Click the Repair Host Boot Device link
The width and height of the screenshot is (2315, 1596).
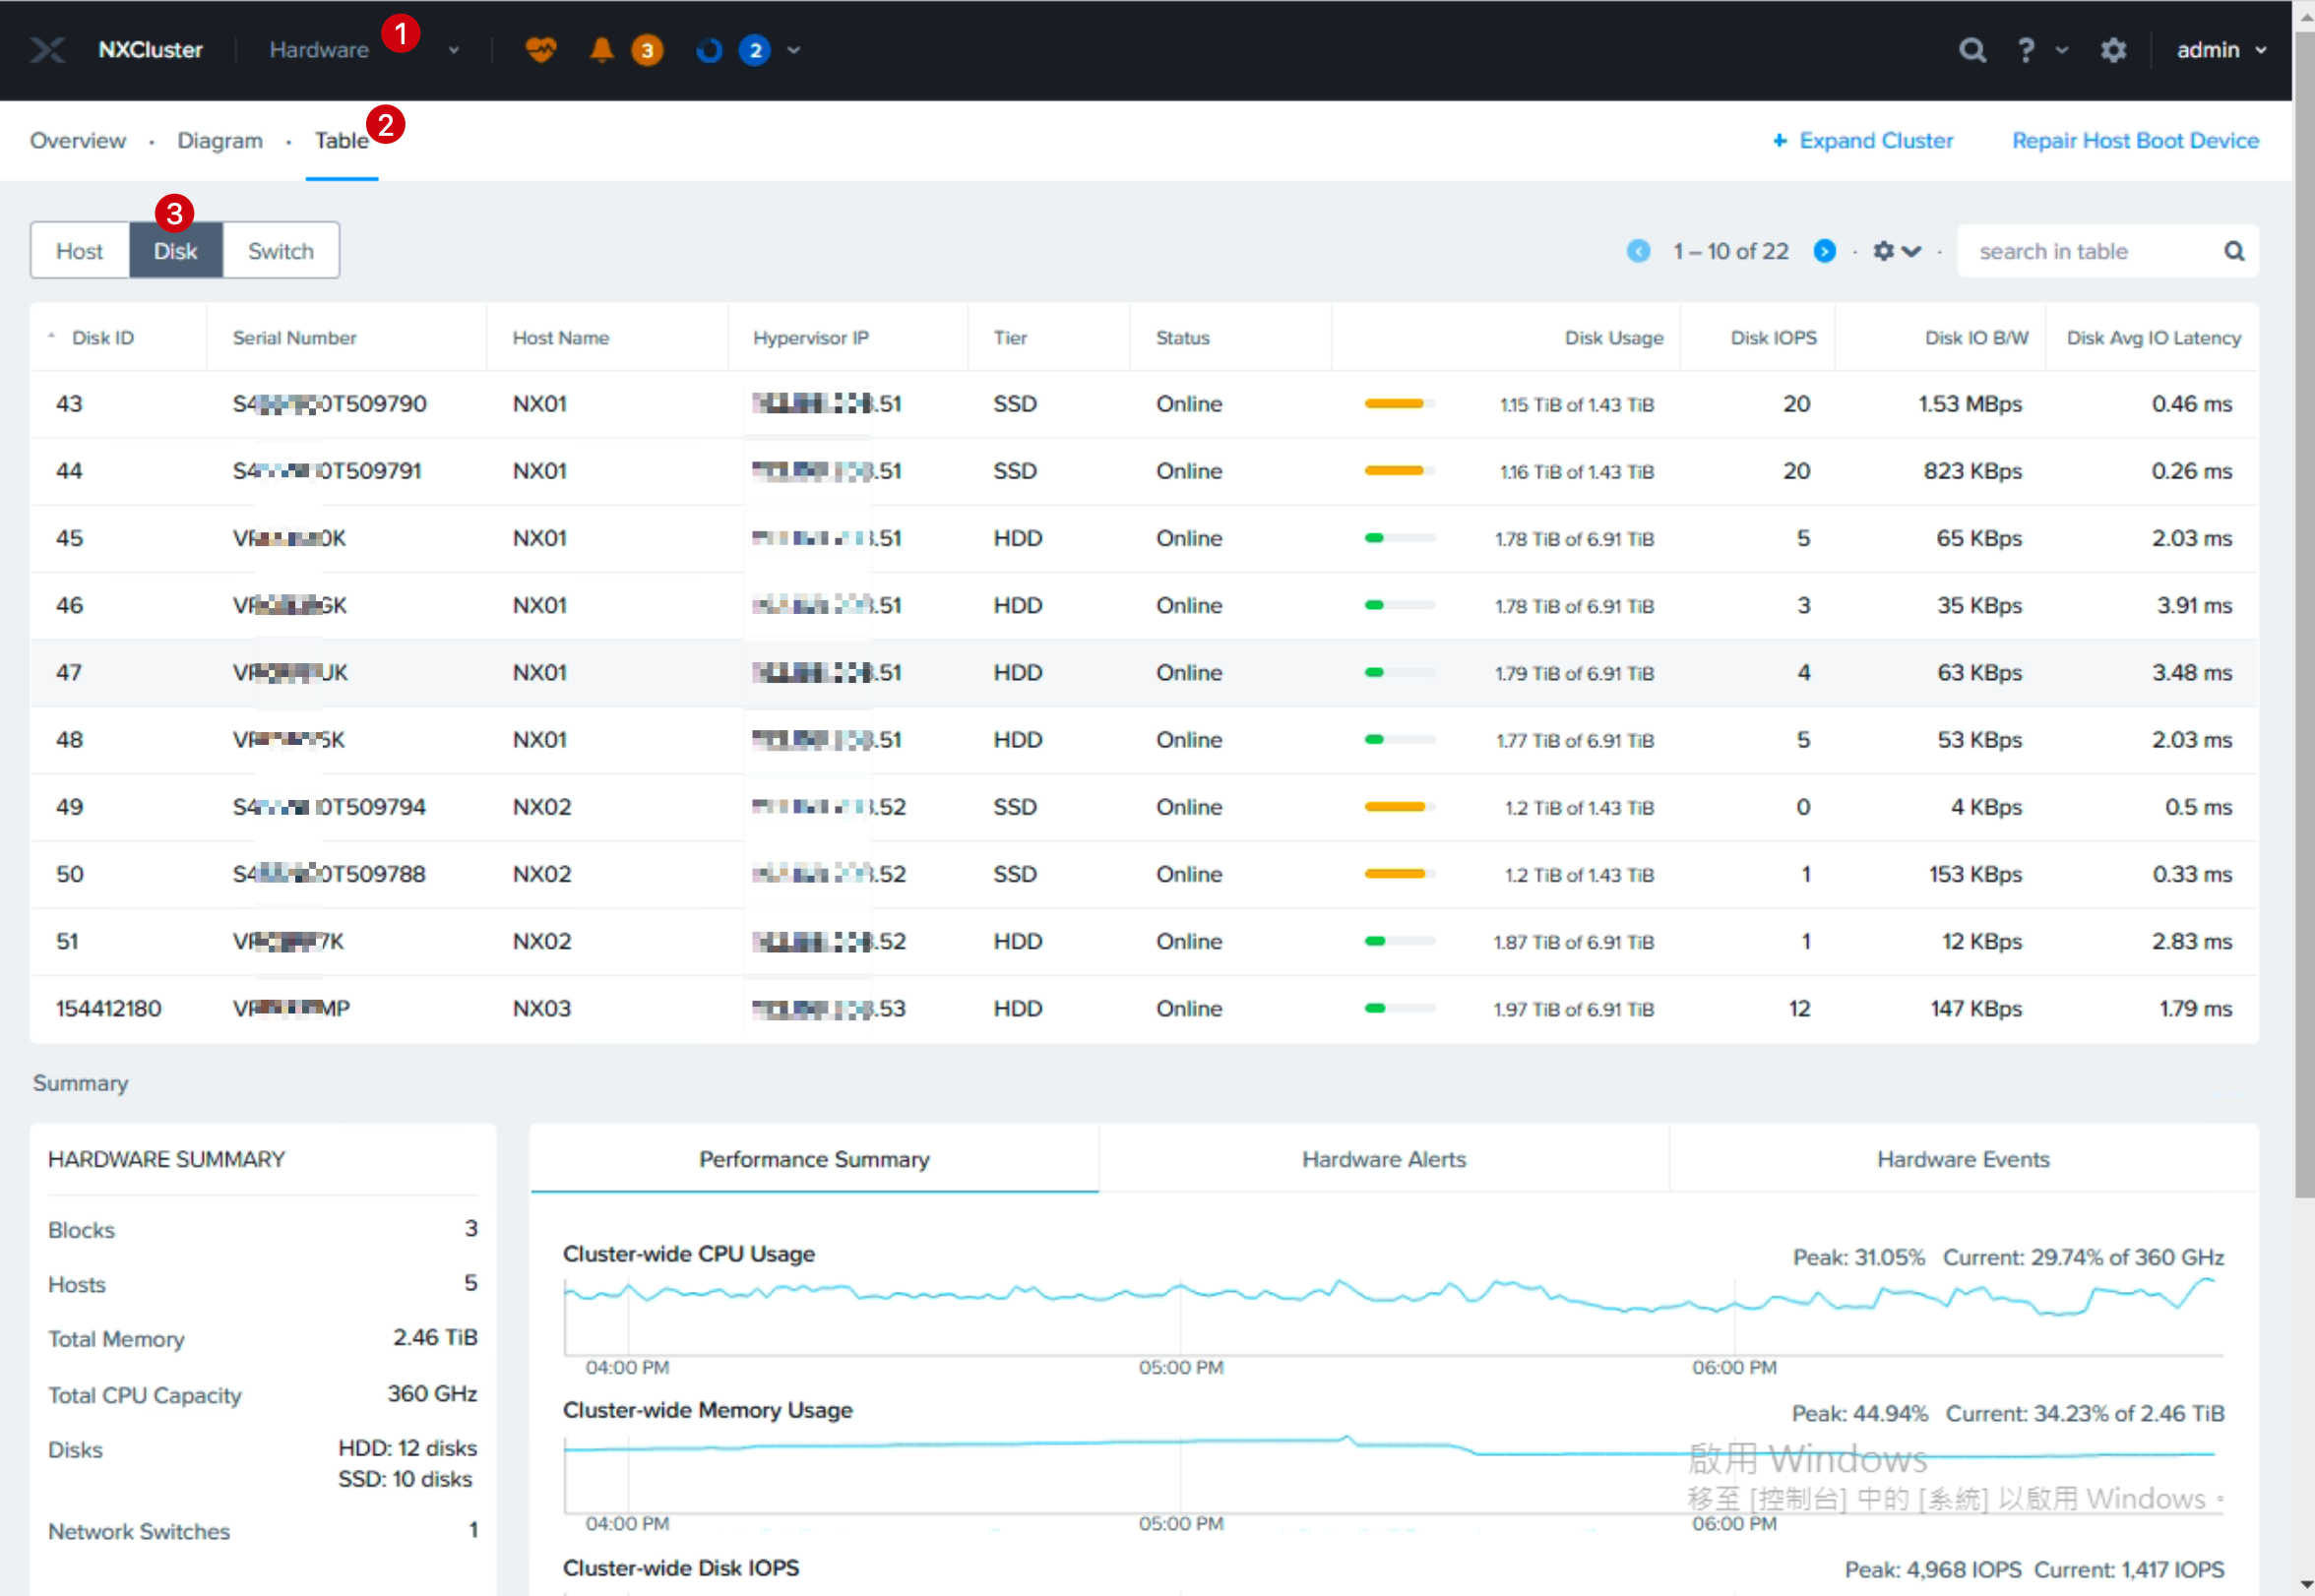point(2135,141)
